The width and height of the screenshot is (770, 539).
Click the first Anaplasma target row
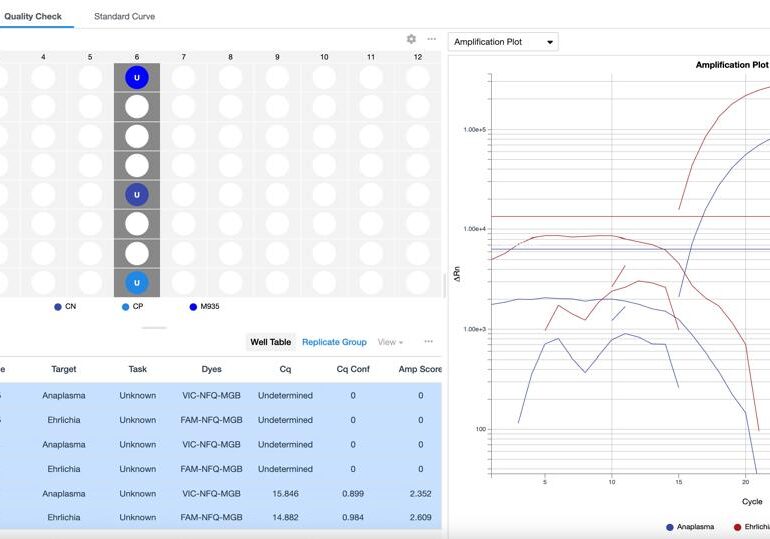coord(64,395)
